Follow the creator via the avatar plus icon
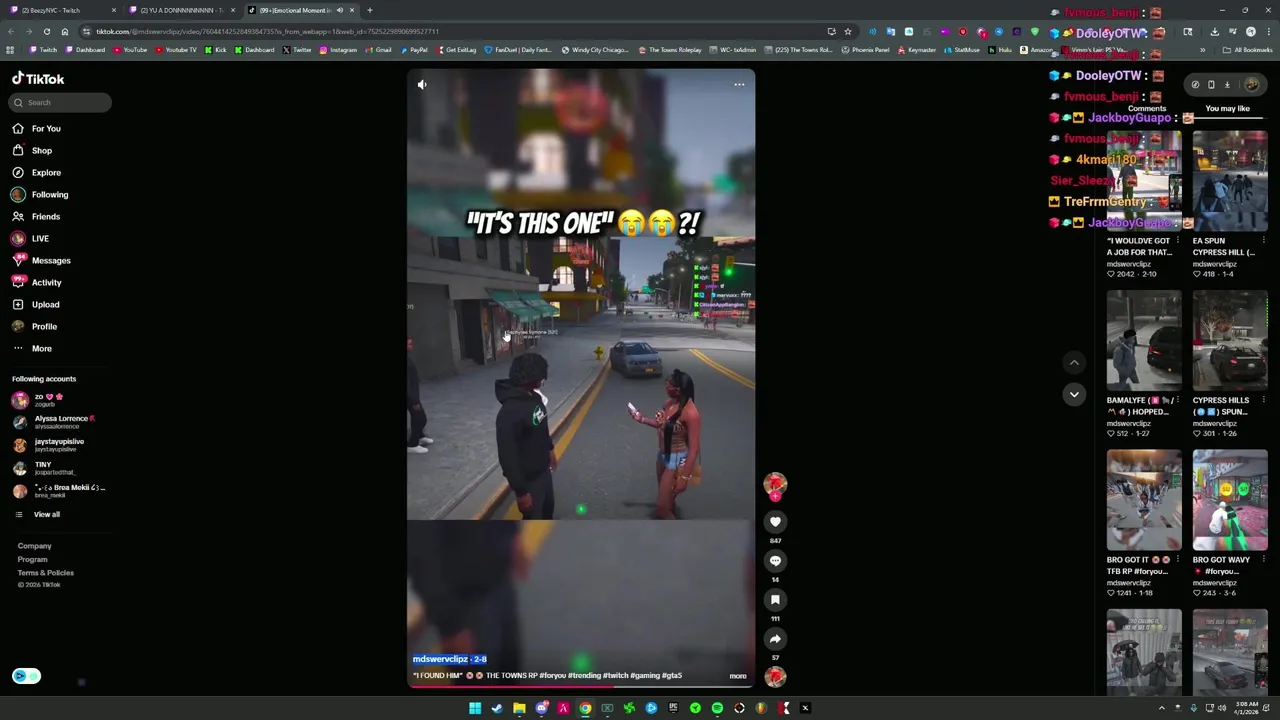This screenshot has height=720, width=1280. tap(775, 496)
